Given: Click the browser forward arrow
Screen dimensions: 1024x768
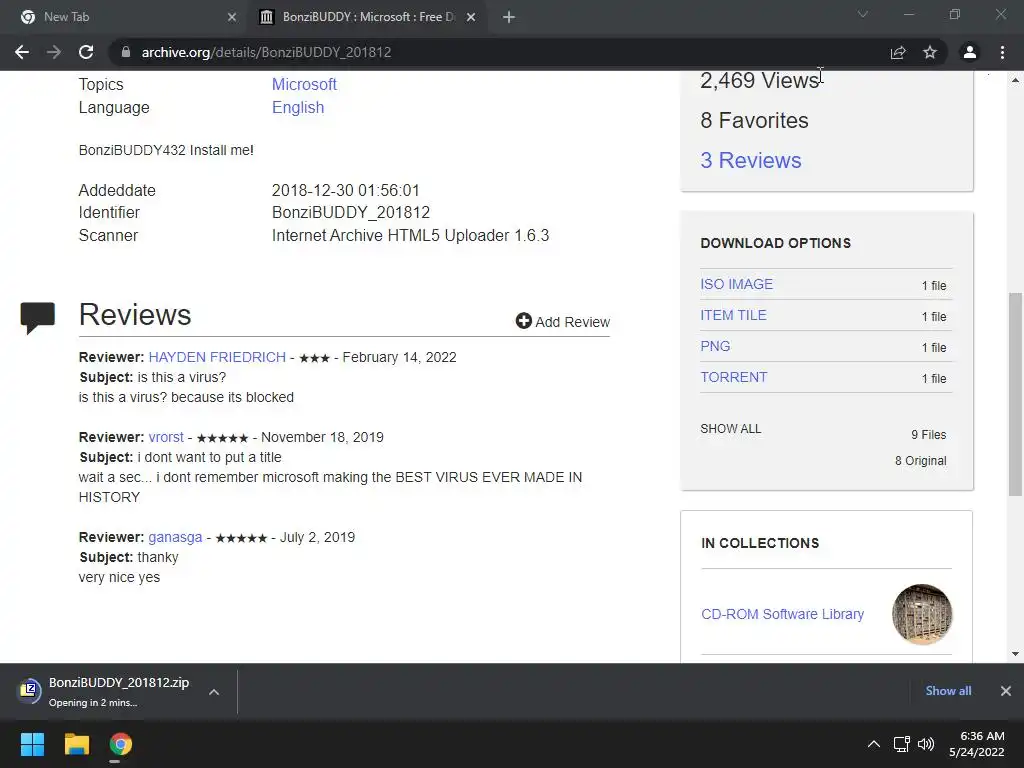Looking at the screenshot, I should (54, 52).
